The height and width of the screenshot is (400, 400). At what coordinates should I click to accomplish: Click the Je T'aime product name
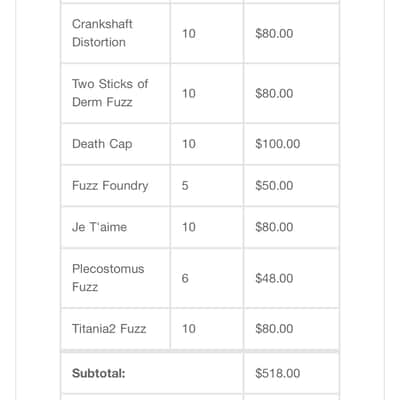99,227
